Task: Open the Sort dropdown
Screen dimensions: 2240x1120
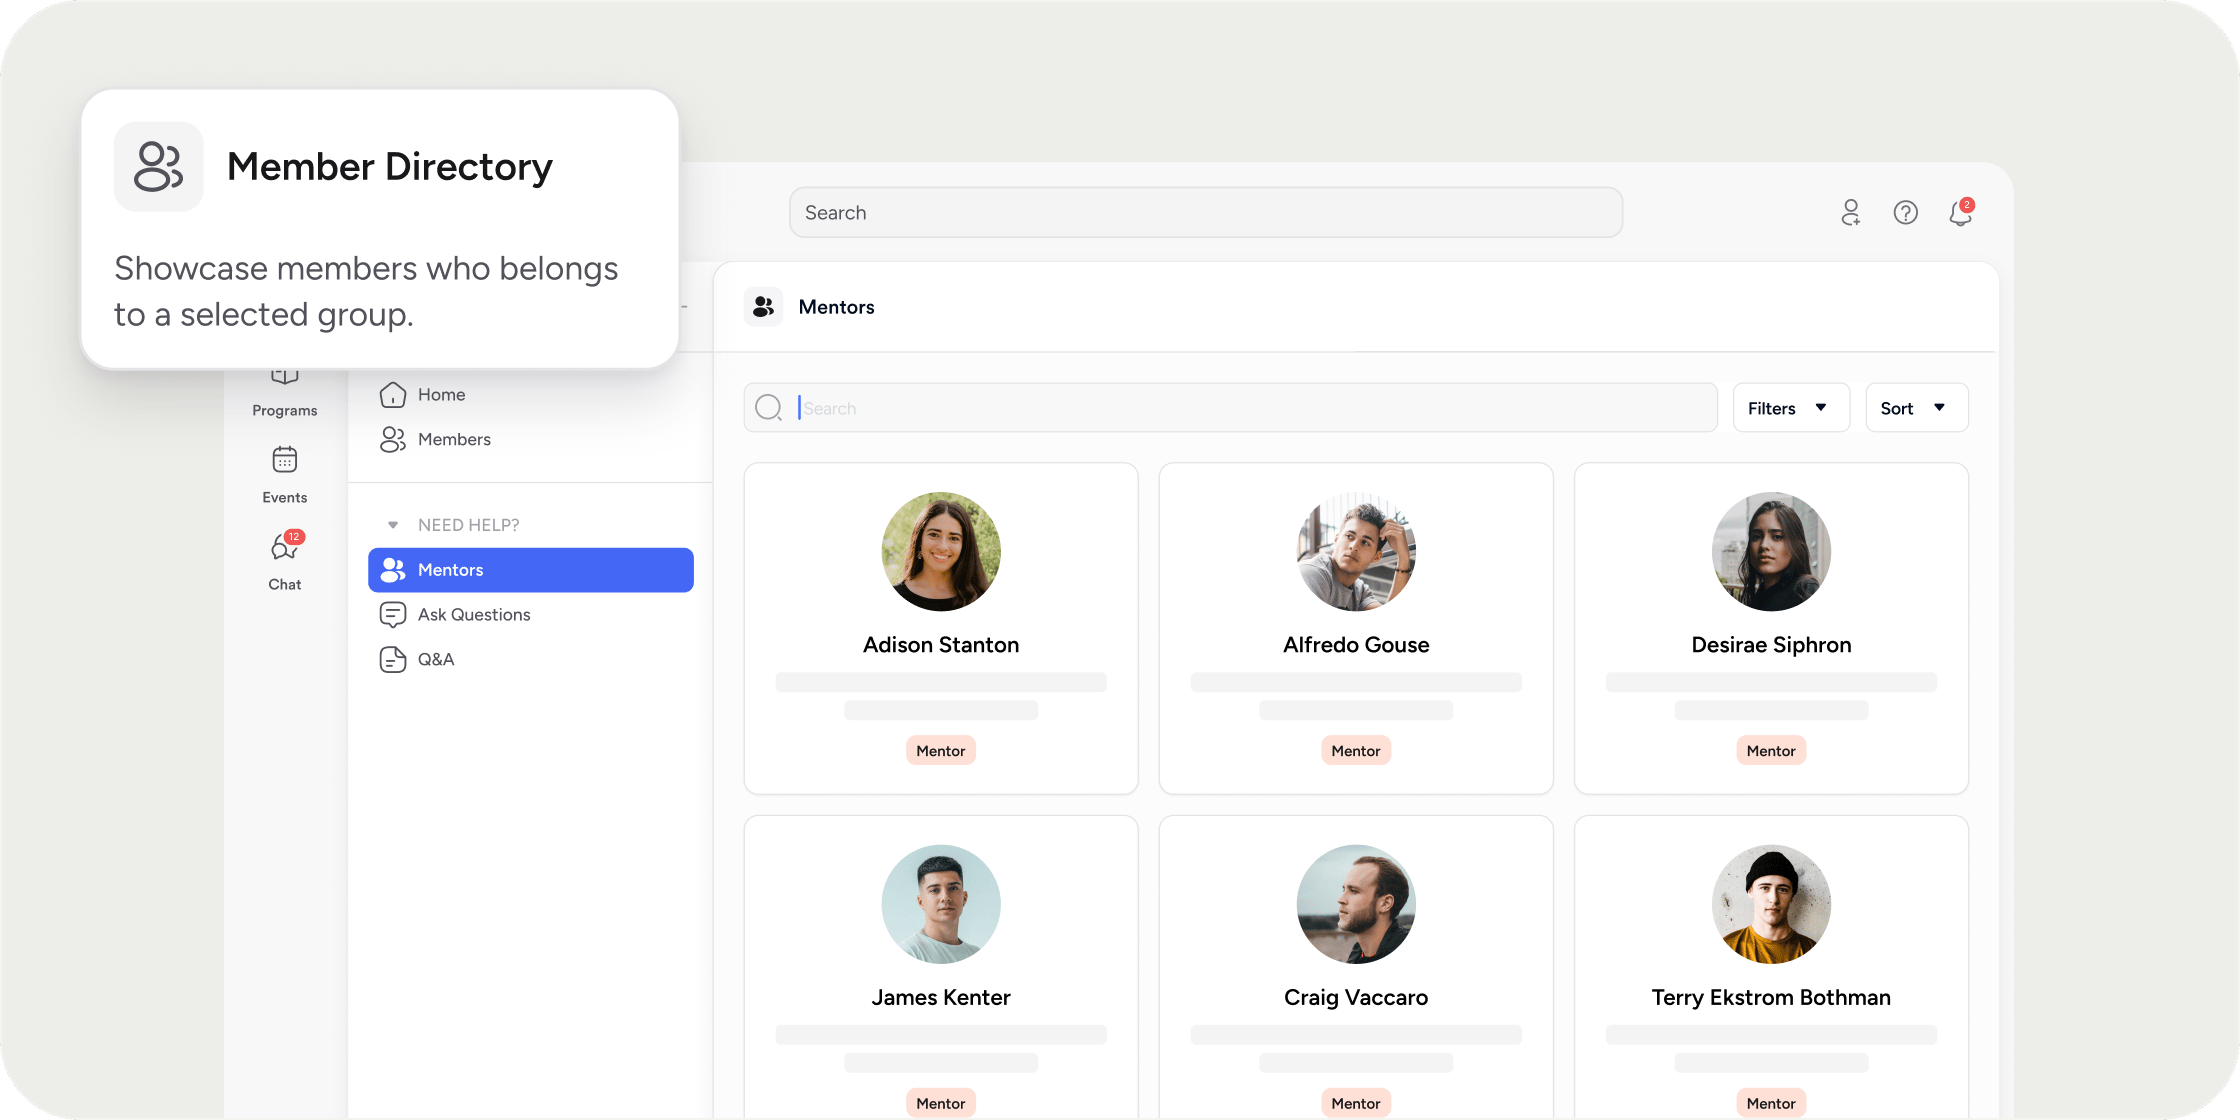Action: click(x=1917, y=408)
